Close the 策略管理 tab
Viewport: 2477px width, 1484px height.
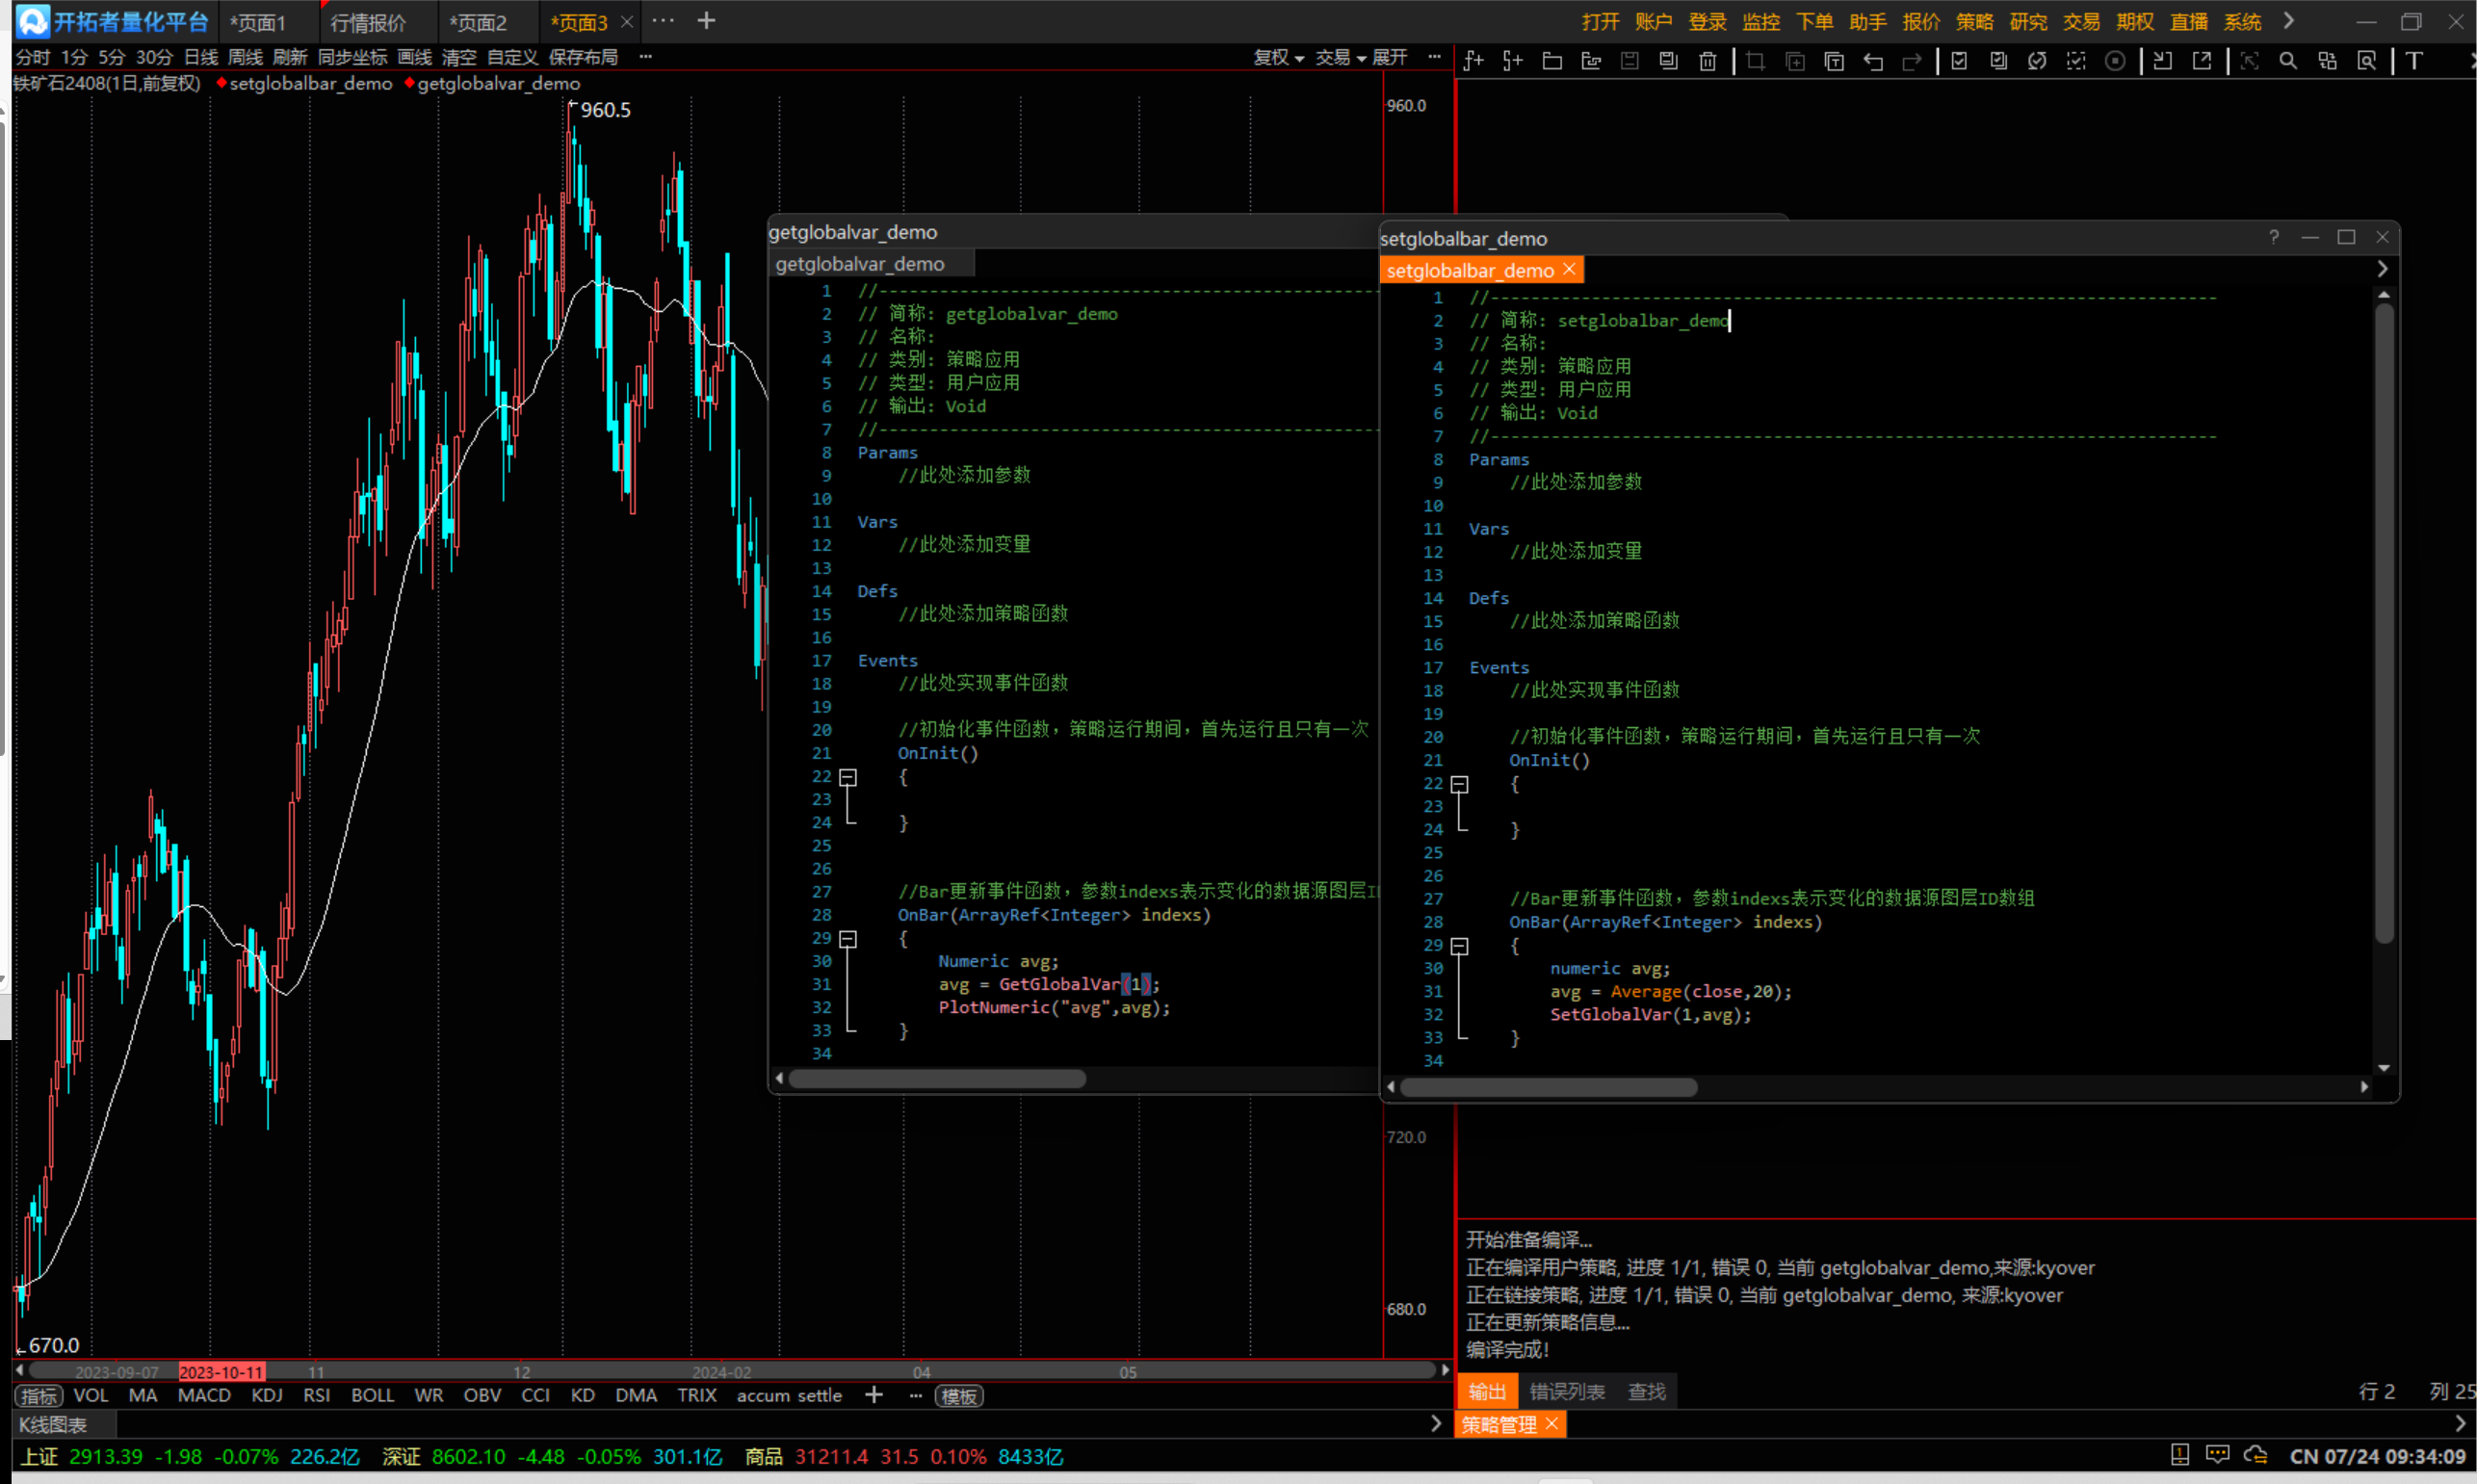coord(1551,1424)
